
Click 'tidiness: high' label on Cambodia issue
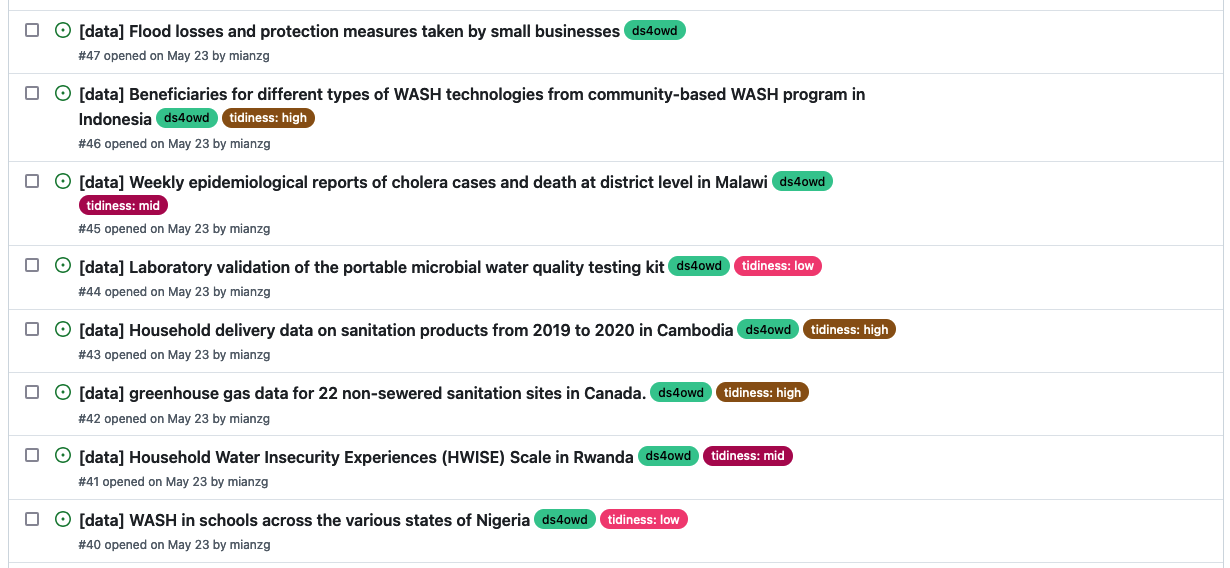tap(849, 330)
